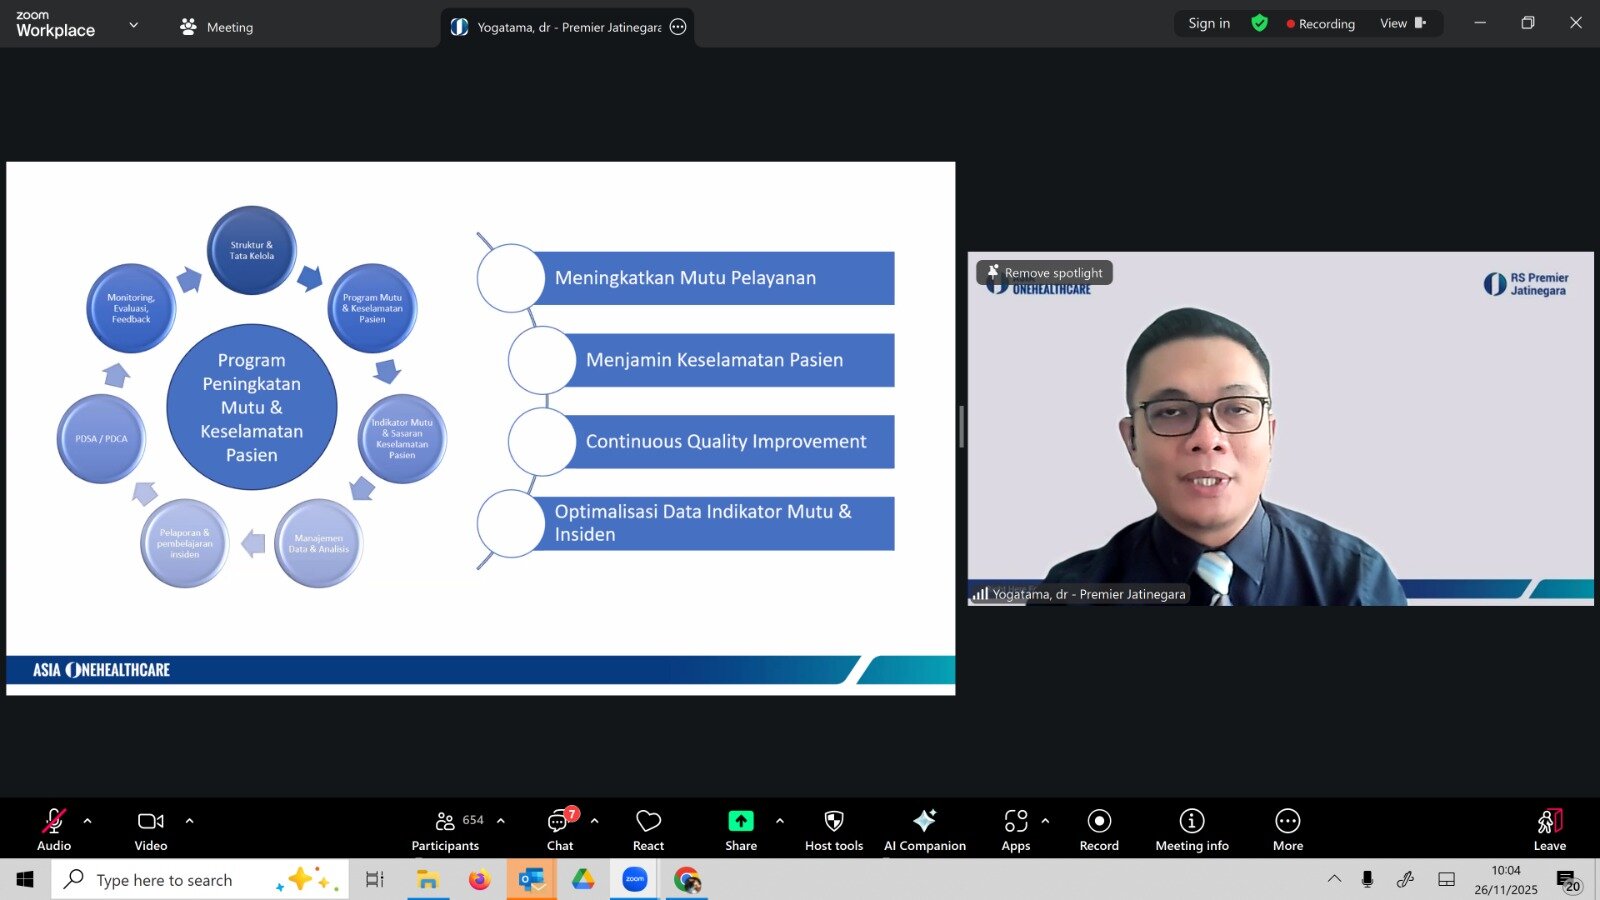This screenshot has height=900, width=1600.
Task: Open Meeting info
Action: click(1191, 830)
